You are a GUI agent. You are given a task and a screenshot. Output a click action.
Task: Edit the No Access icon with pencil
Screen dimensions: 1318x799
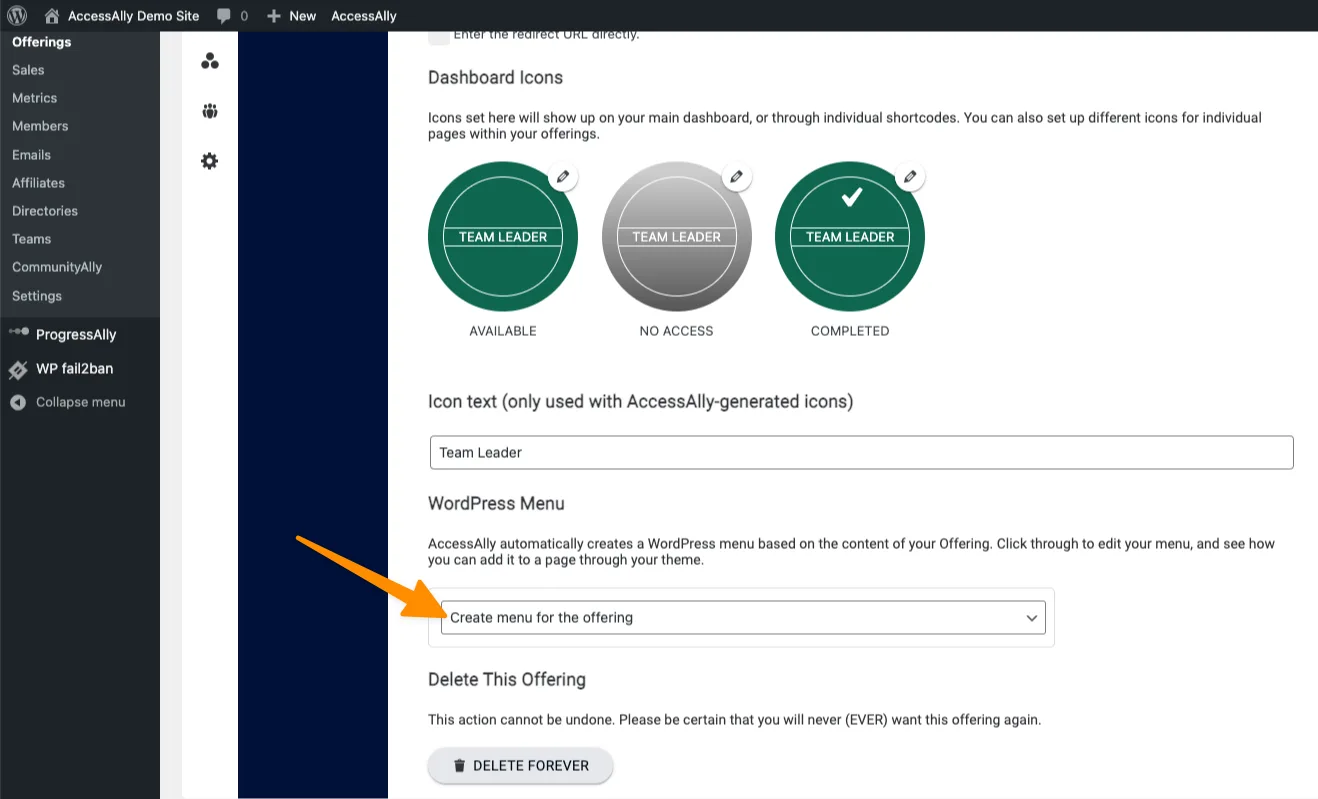(x=737, y=177)
